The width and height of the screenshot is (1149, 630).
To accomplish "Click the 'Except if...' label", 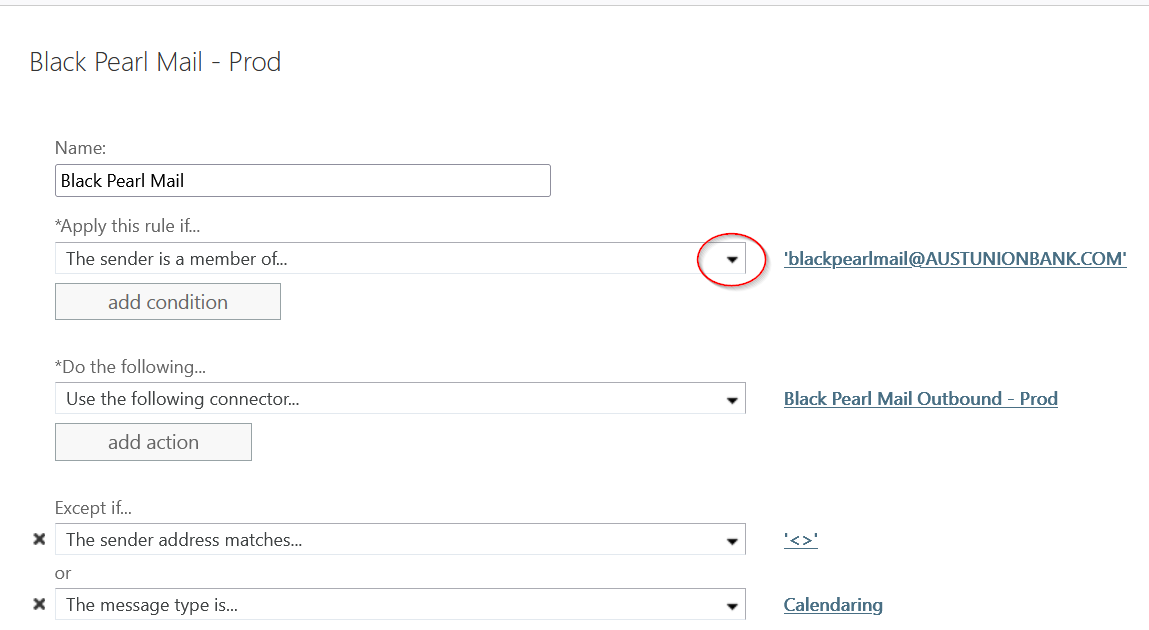I will (93, 508).
